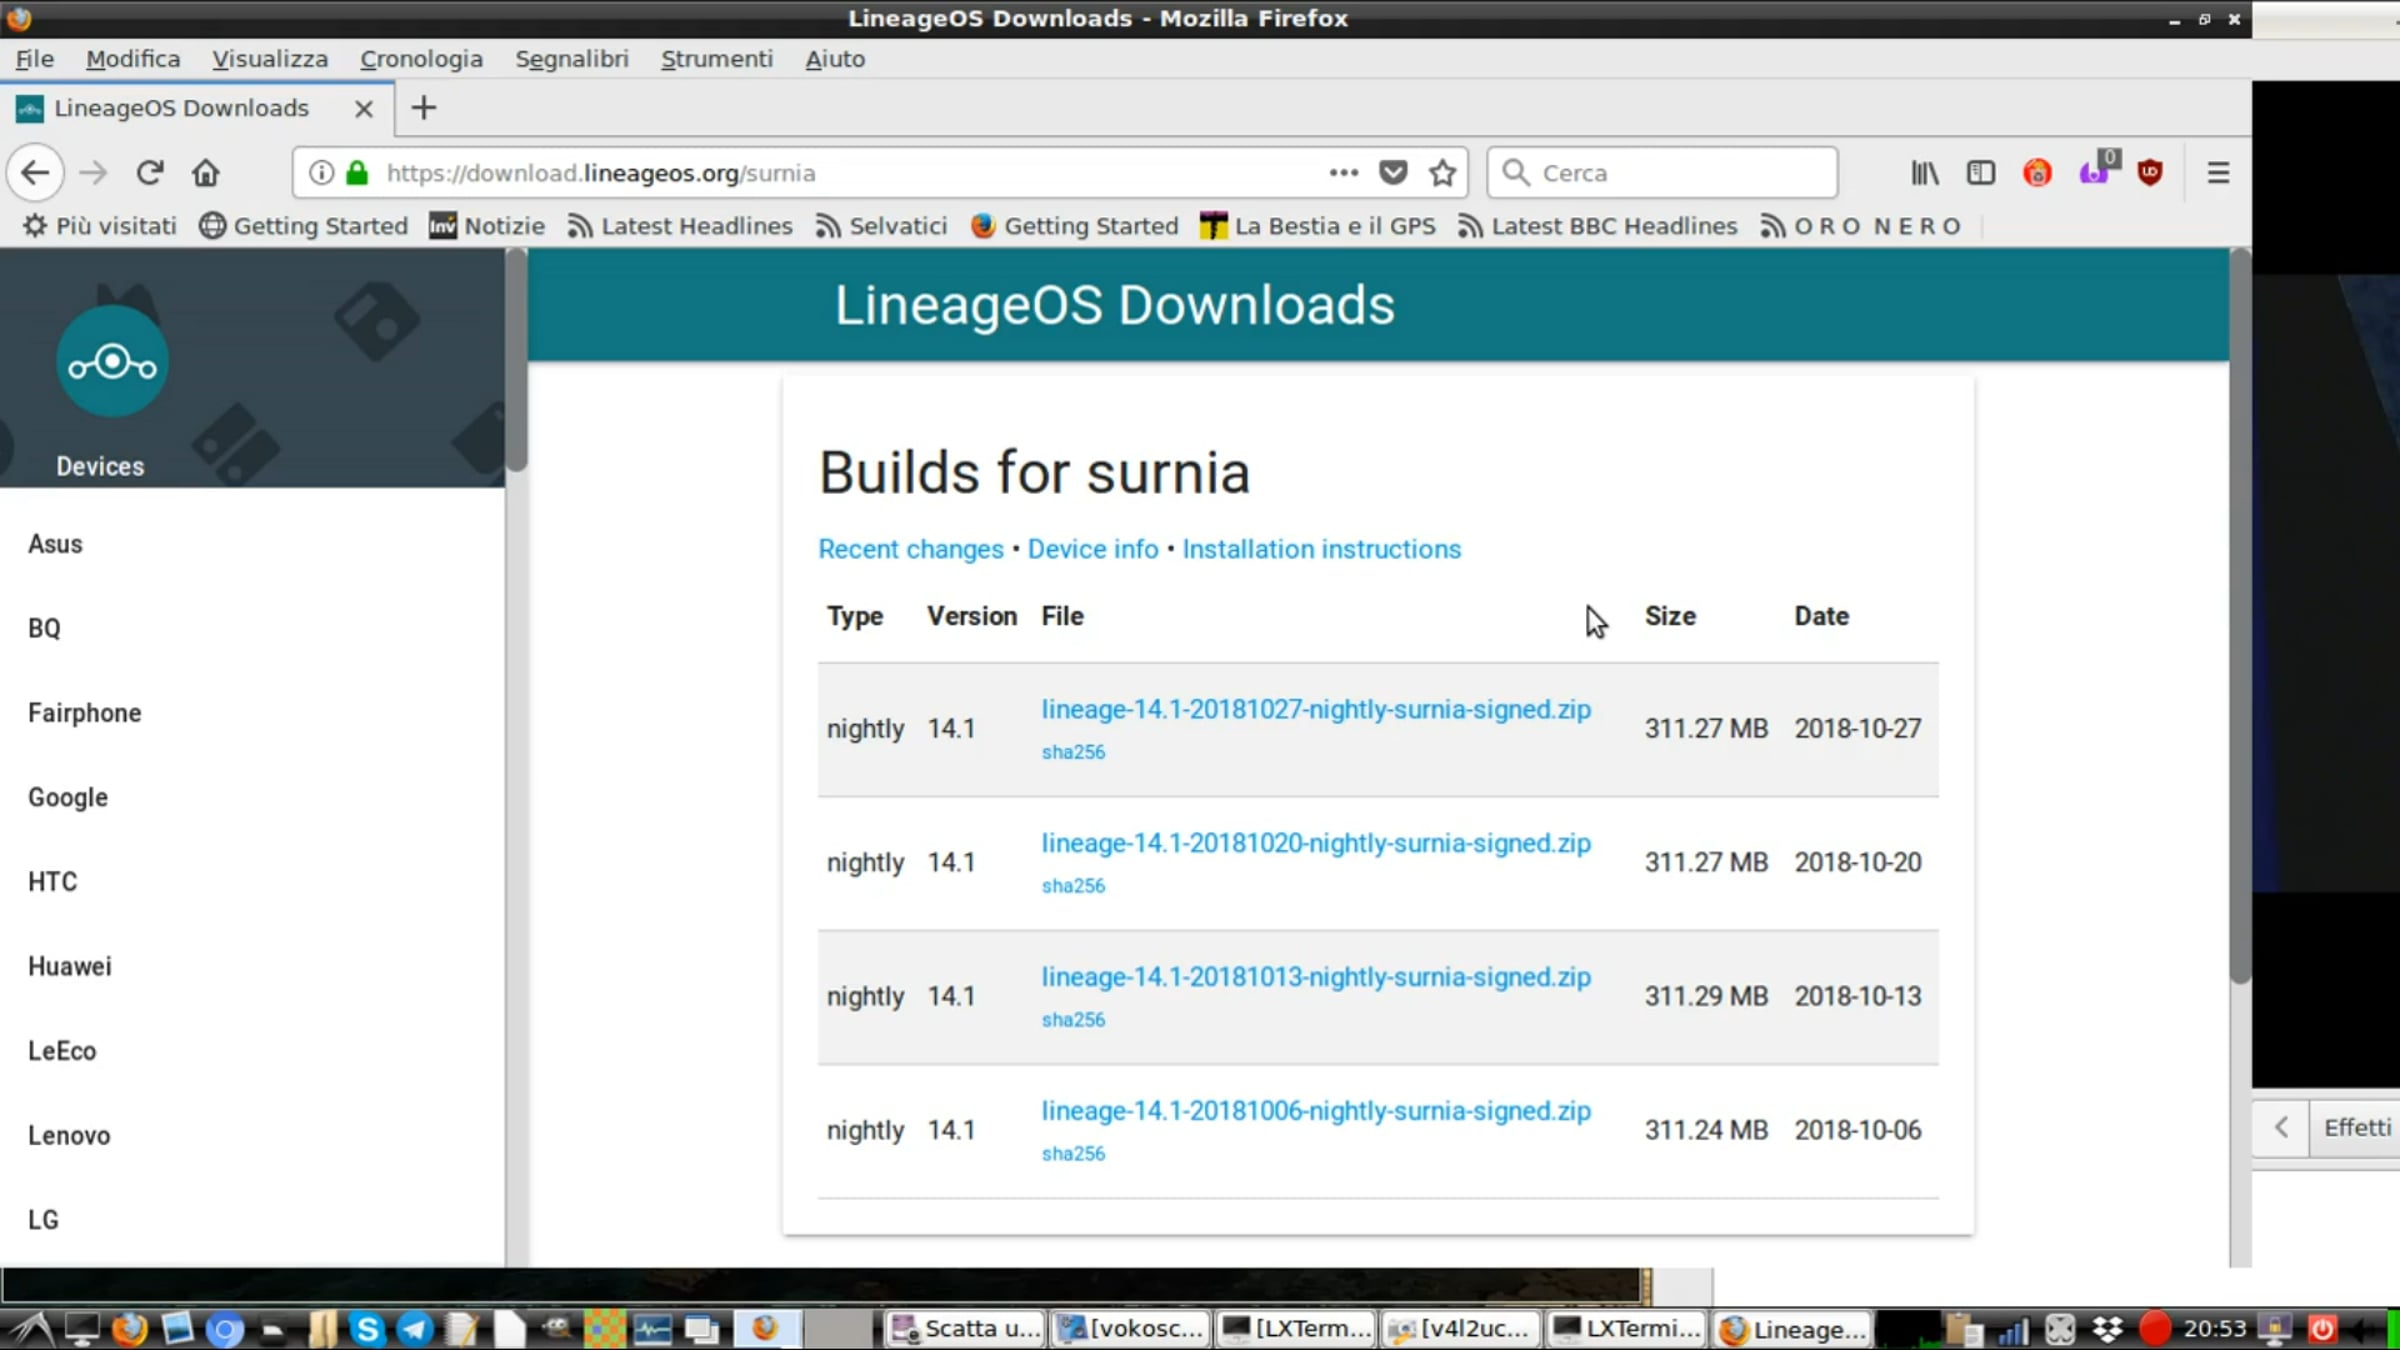This screenshot has width=2400, height=1350.
Task: Bookmark this page with the star icon
Action: coord(1442,173)
